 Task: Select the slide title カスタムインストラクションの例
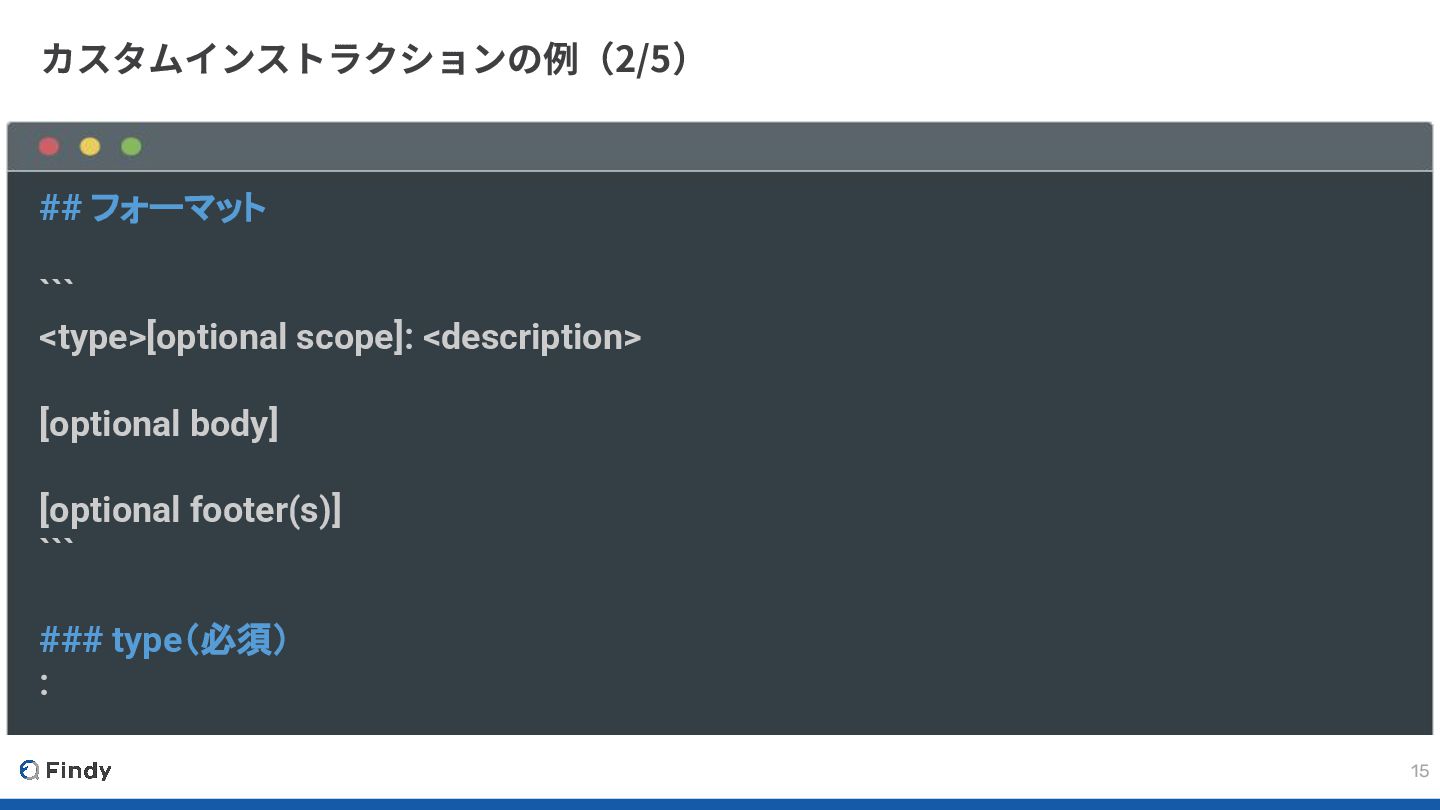click(x=309, y=59)
